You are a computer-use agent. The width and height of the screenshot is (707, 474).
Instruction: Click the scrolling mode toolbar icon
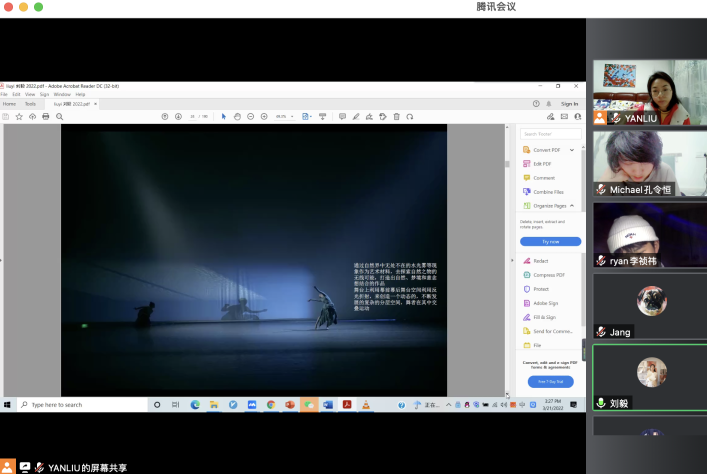coord(322,116)
